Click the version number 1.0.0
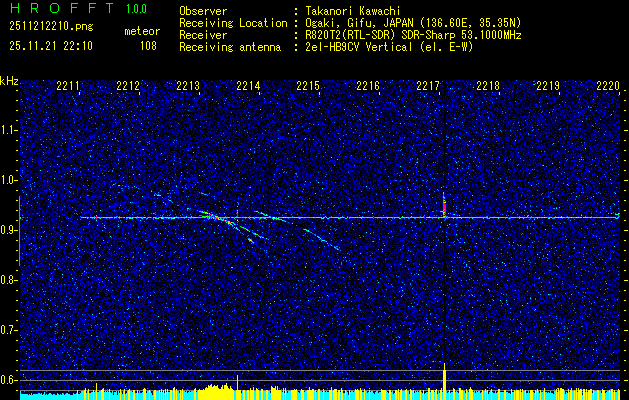 (136, 9)
